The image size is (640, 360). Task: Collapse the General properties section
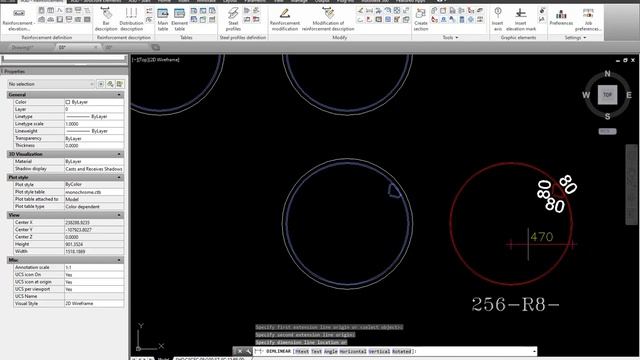tap(119, 95)
